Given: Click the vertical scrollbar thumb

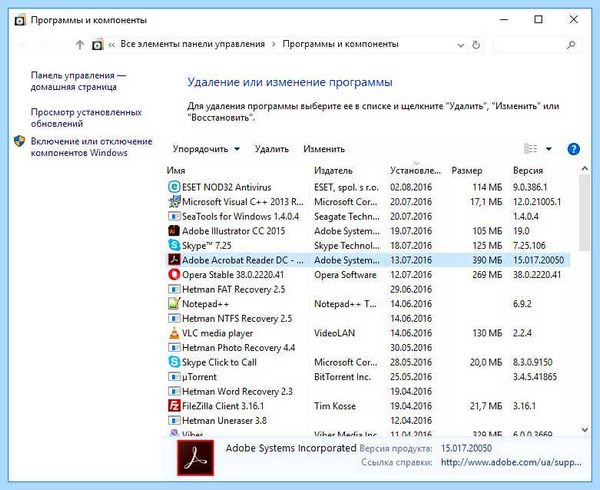Looking at the screenshot, I should [584, 213].
